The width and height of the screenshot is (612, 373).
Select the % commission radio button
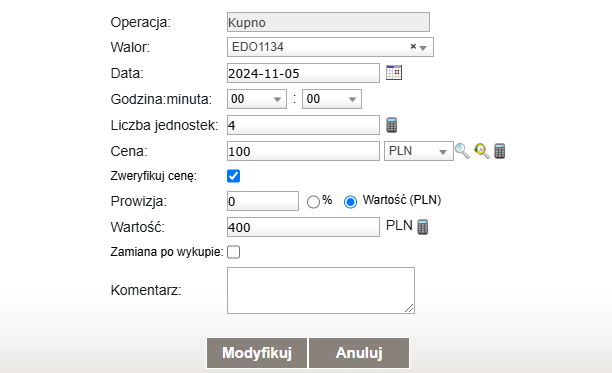click(313, 202)
